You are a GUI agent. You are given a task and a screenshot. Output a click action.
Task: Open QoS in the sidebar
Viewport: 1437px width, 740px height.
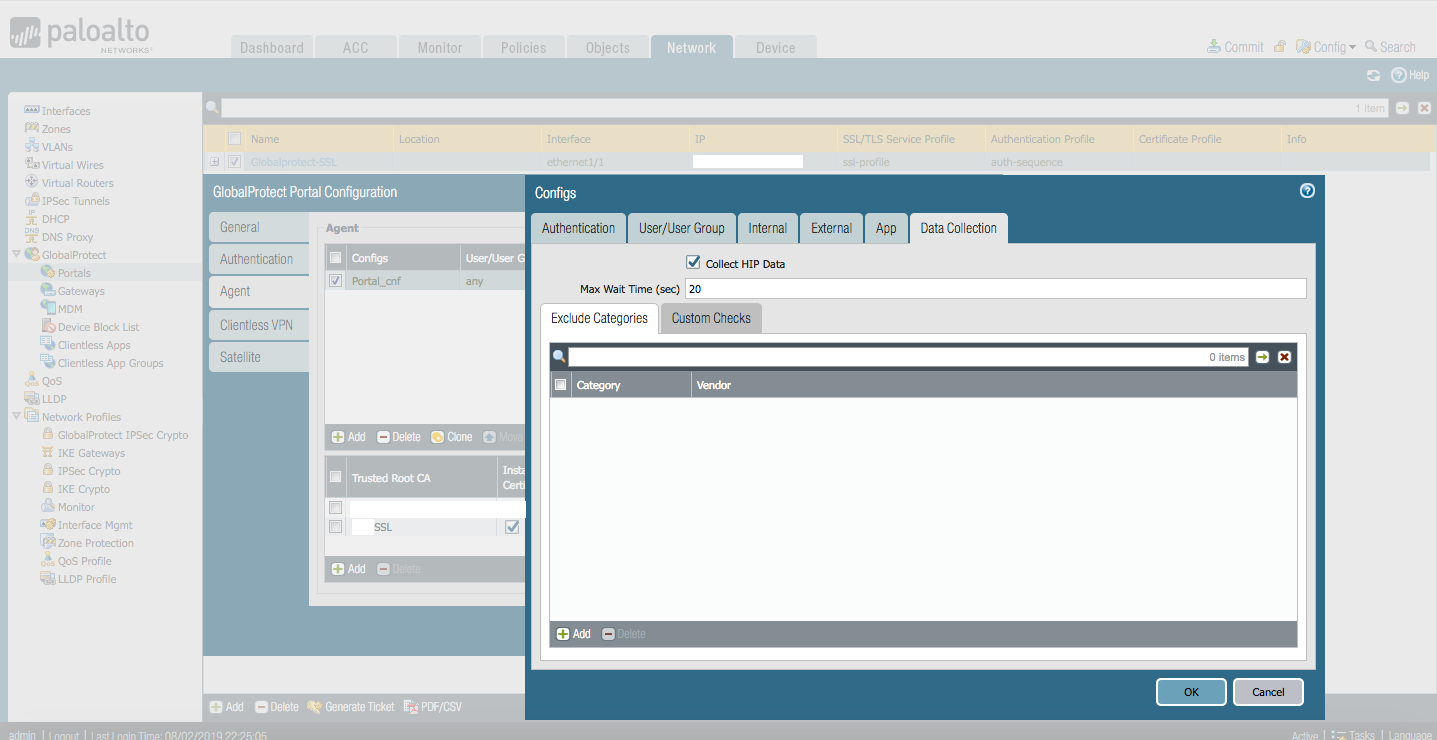[x=51, y=381]
